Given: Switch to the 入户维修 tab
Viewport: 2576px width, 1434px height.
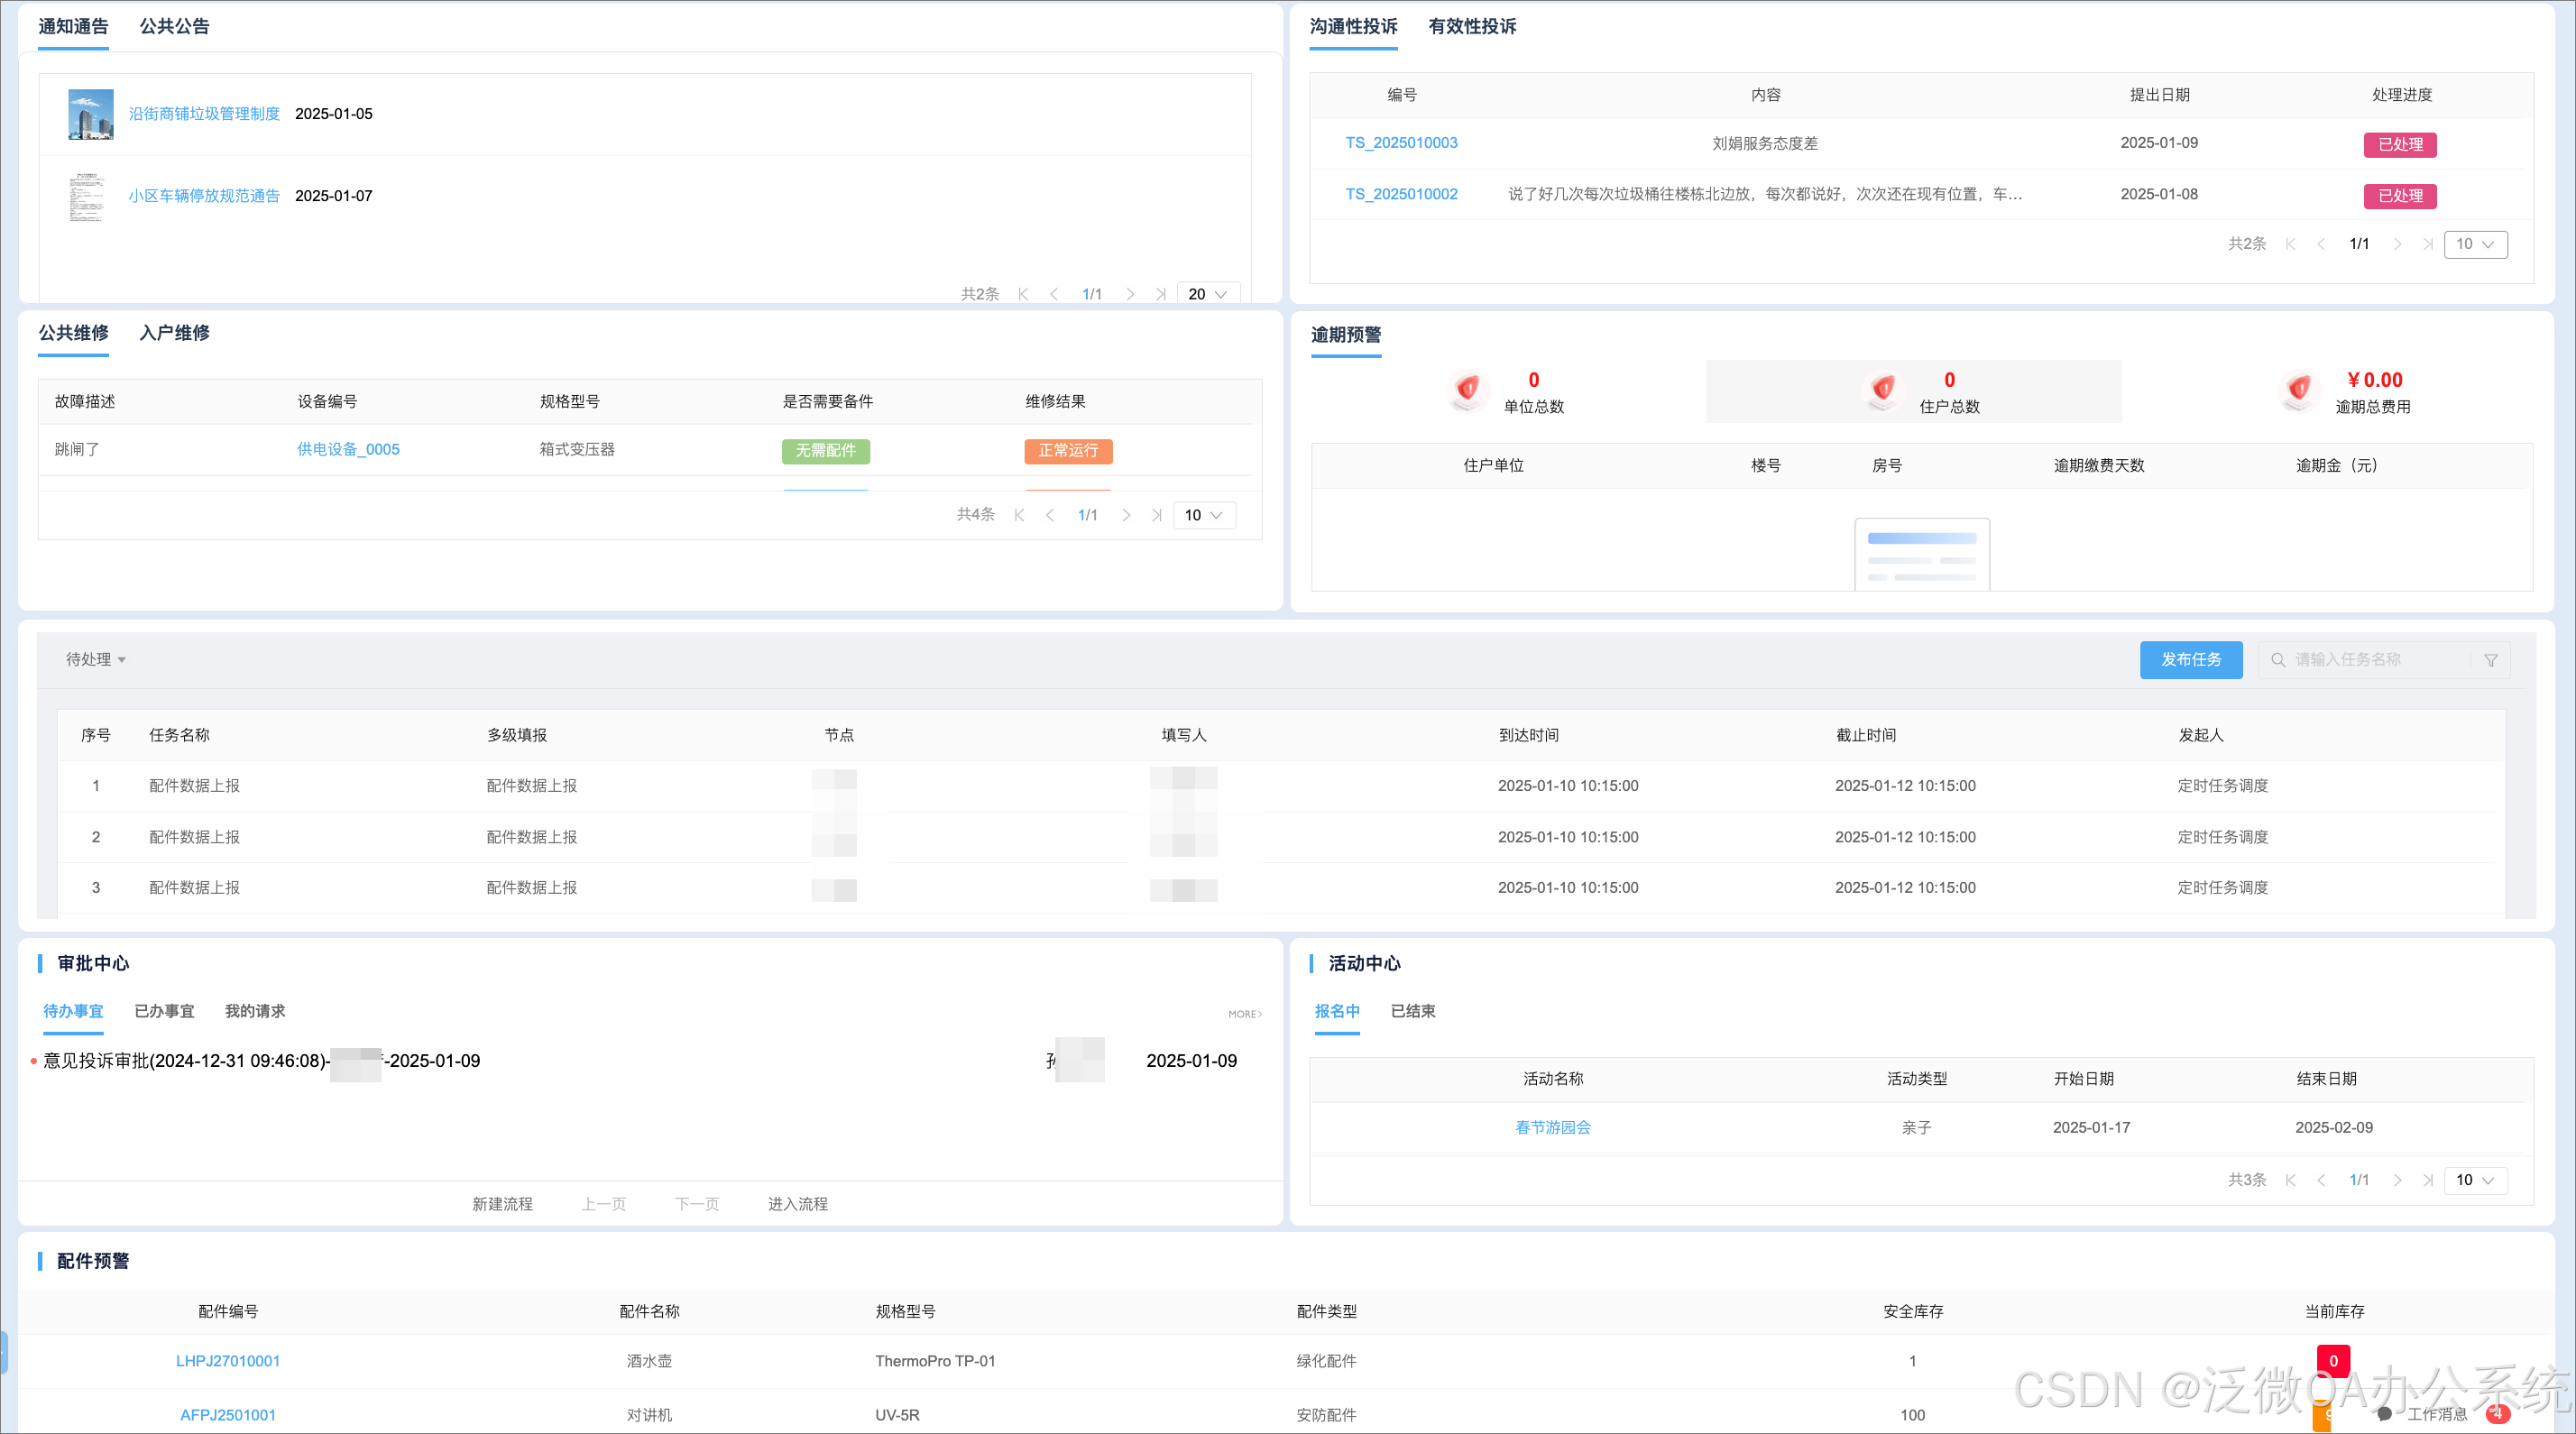Looking at the screenshot, I should (x=174, y=333).
